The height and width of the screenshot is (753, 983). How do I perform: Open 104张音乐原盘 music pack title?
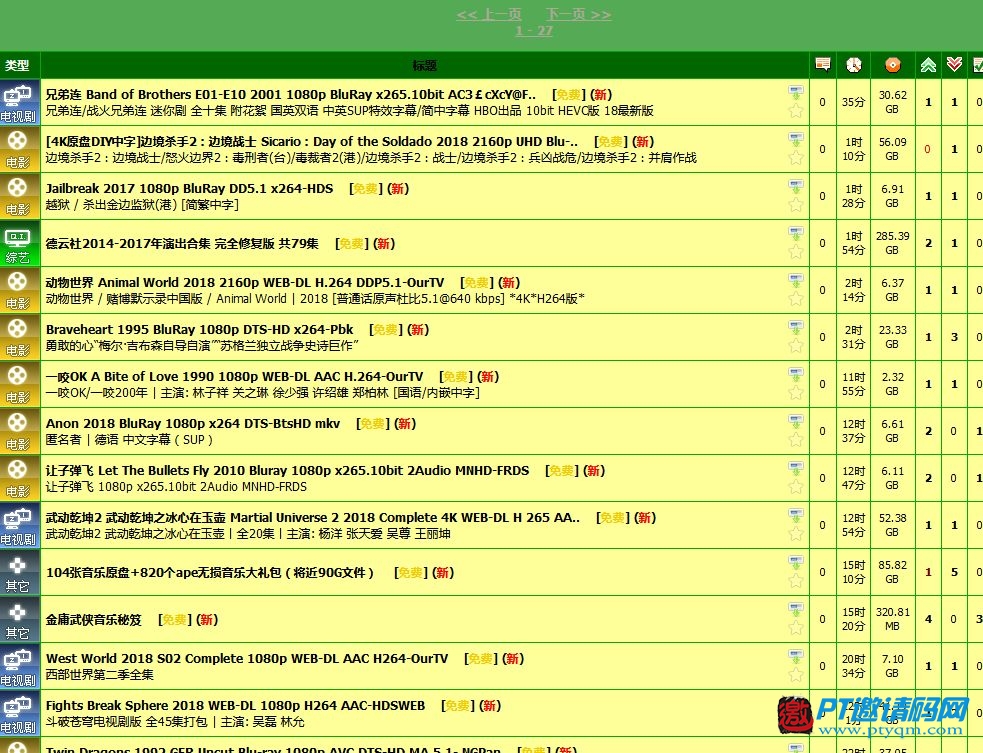(210, 572)
